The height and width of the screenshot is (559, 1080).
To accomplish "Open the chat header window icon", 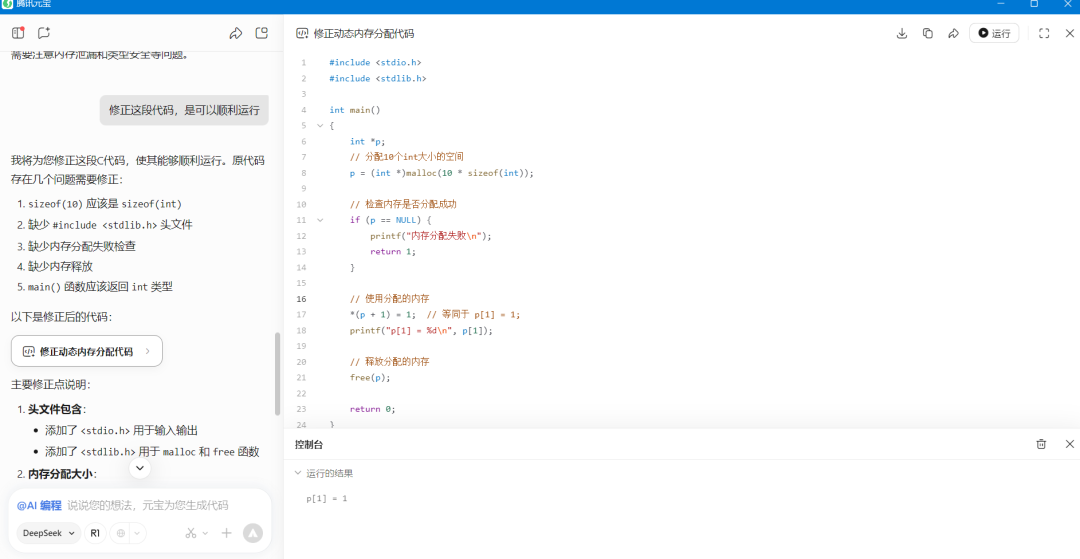I will point(261,32).
